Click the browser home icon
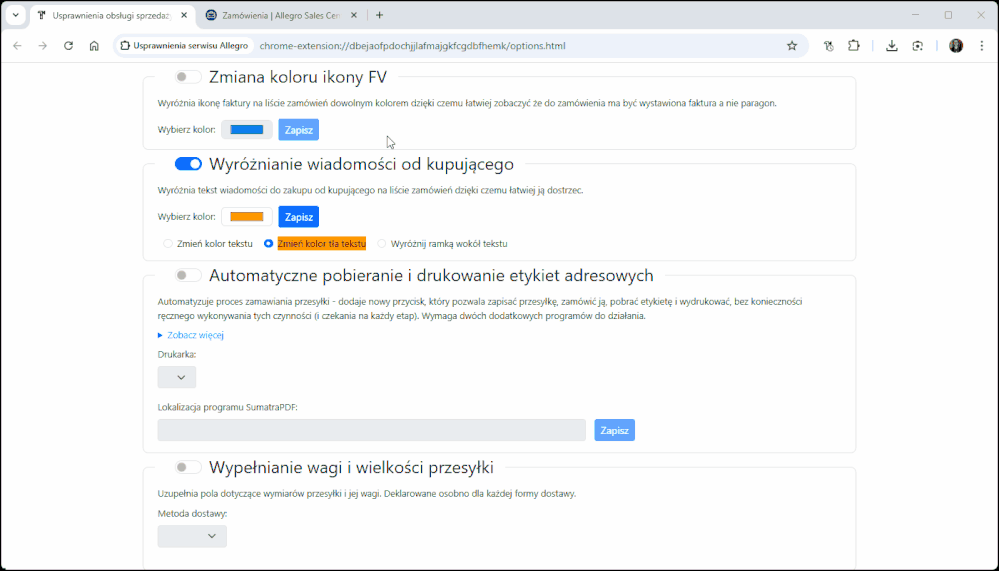Screen dimensions: 999x571 point(94,46)
